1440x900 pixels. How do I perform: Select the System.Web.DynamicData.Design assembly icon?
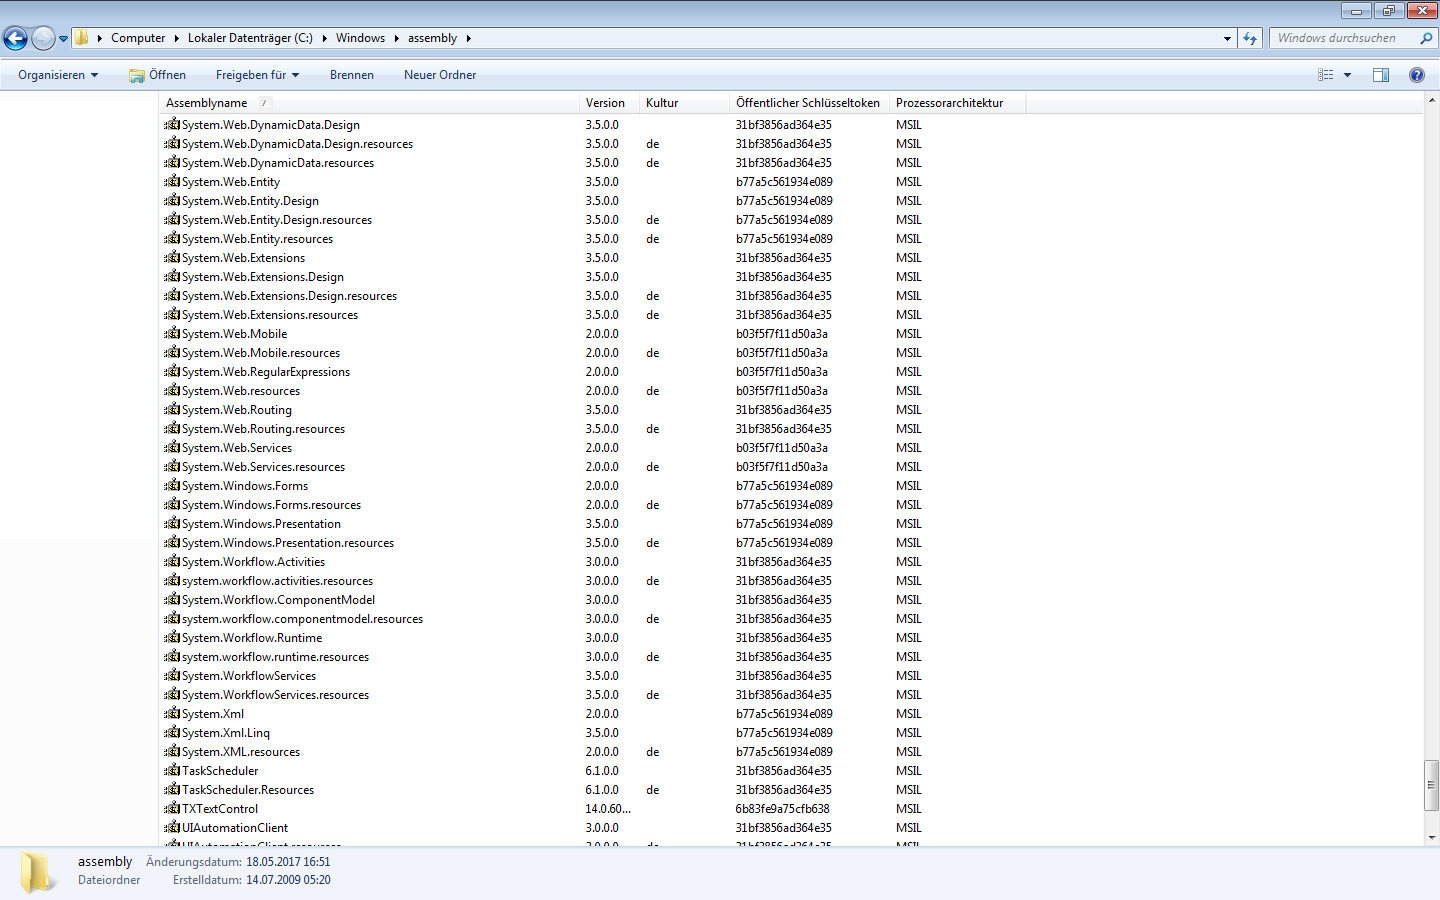(x=172, y=125)
